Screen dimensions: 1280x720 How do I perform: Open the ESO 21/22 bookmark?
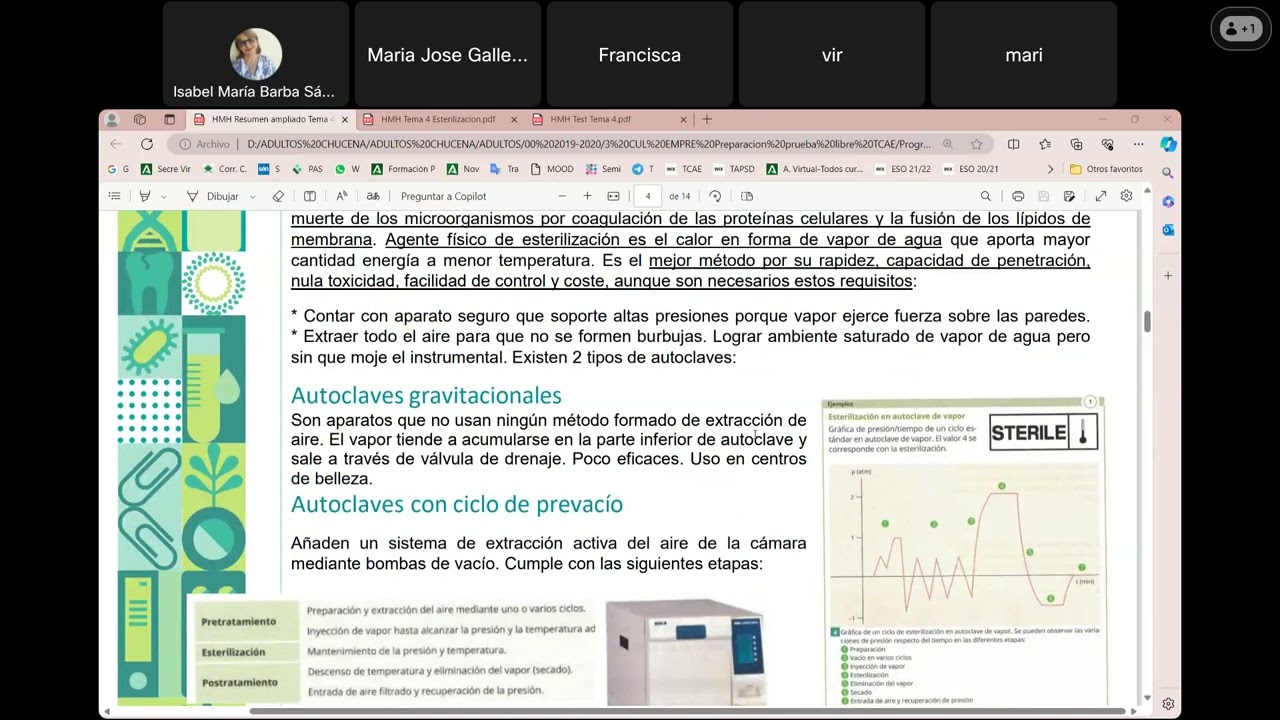click(x=903, y=169)
